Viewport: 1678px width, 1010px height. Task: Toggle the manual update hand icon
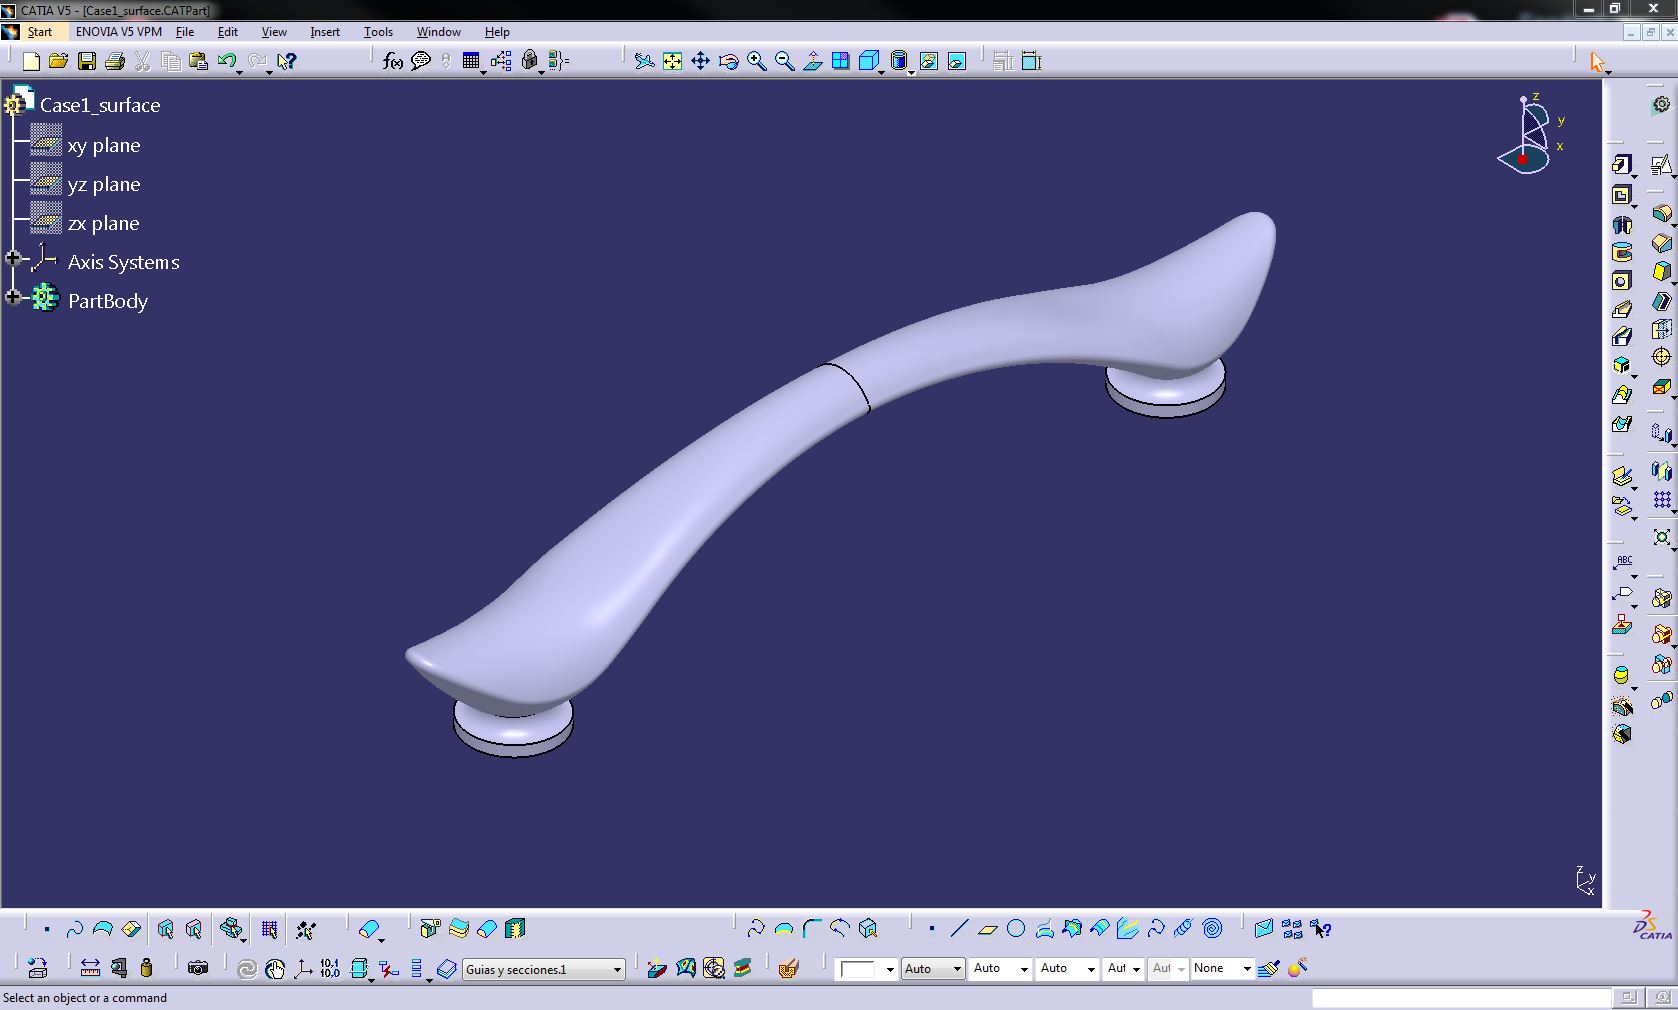pyautogui.click(x=275, y=968)
